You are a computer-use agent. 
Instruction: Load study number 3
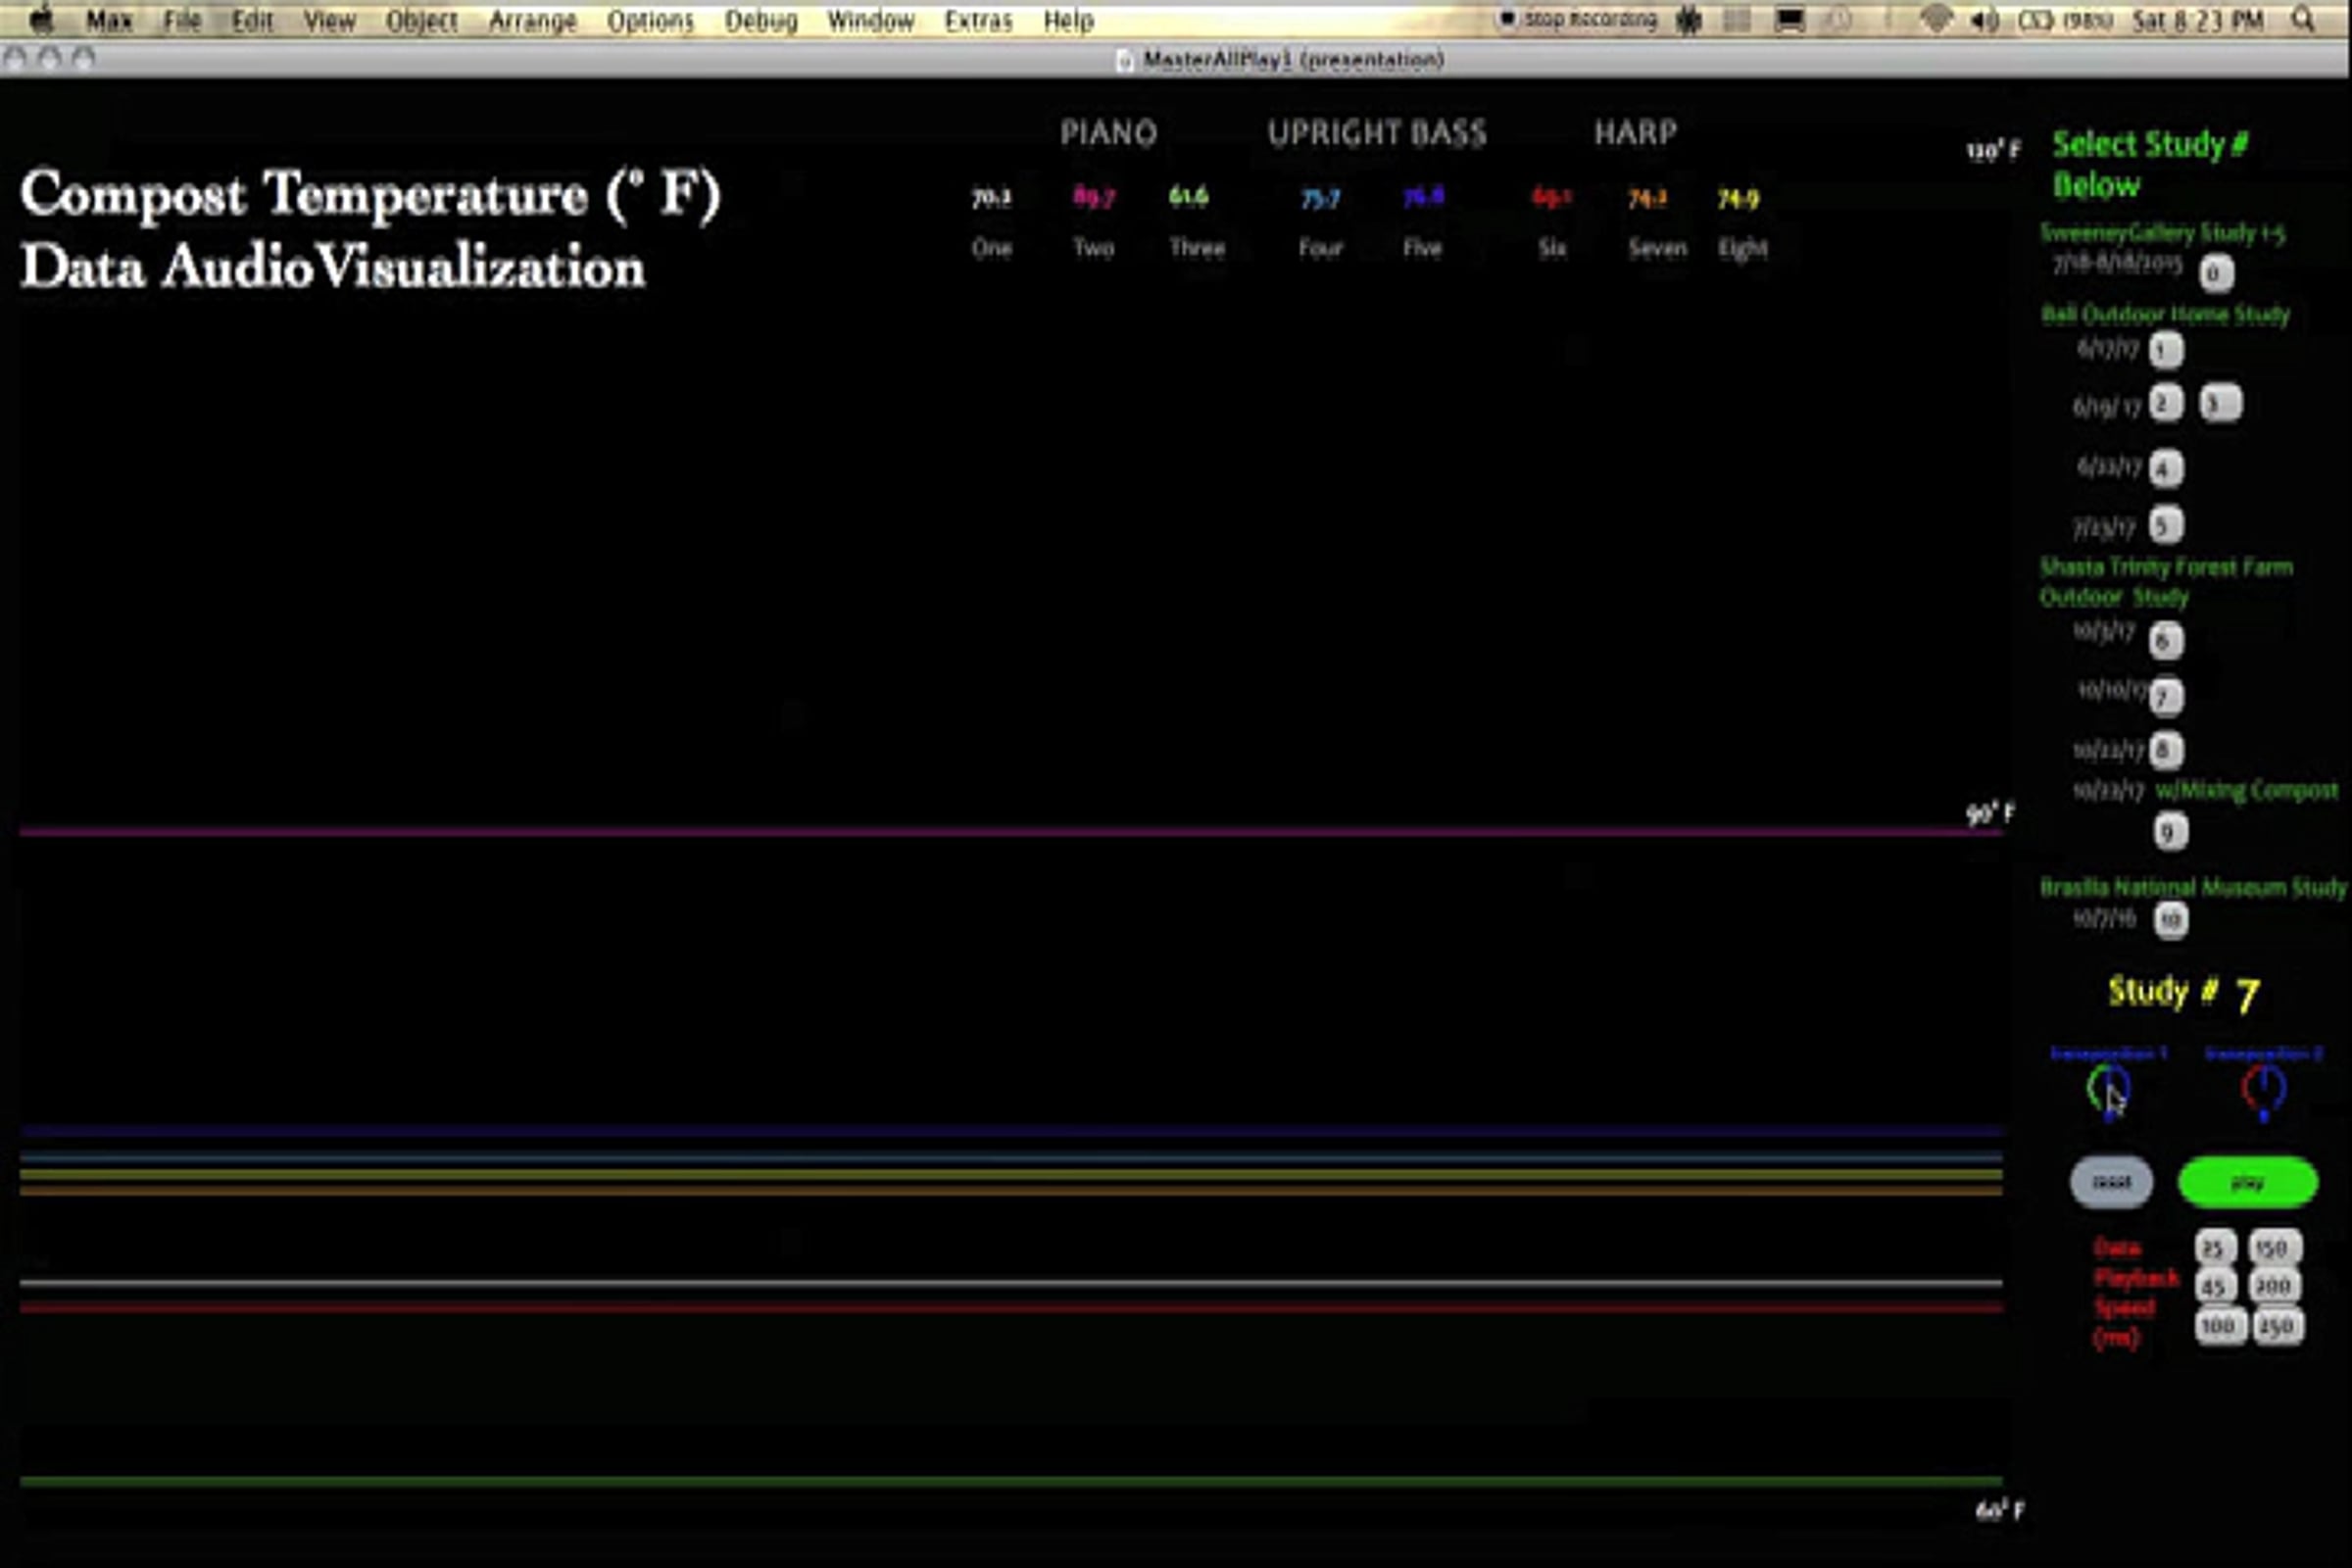[2220, 403]
